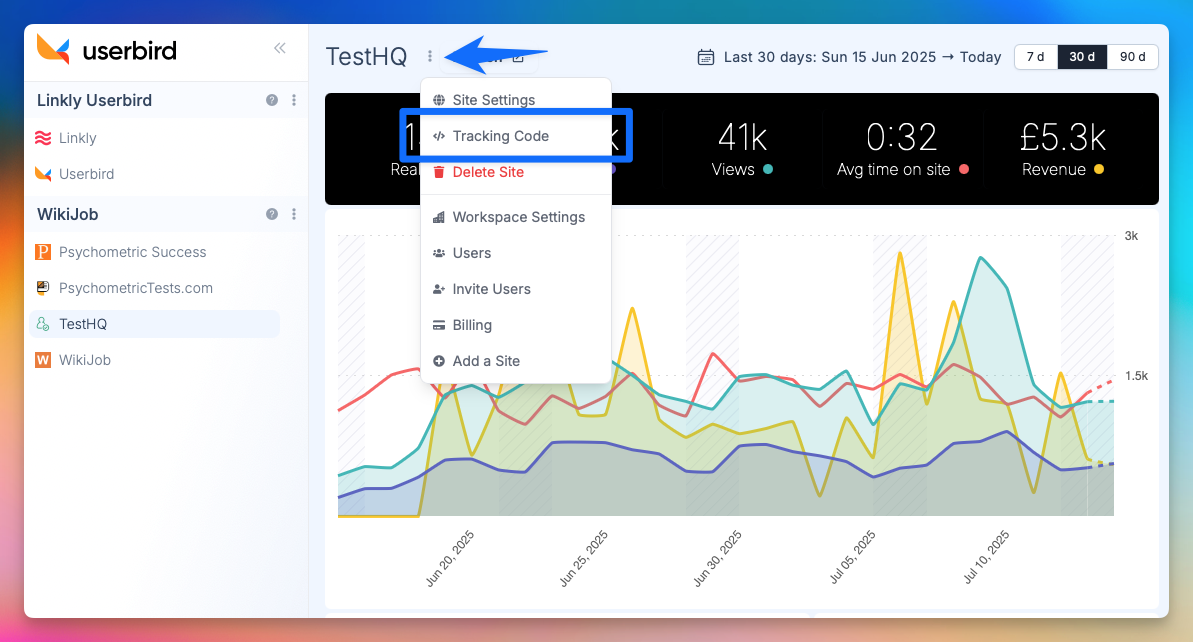The image size is (1193, 642).
Task: Choose Delete Site from the menu
Action: 516,172
